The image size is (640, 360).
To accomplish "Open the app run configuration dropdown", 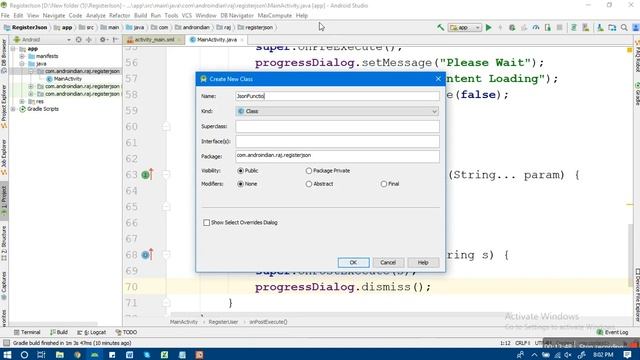I will click(x=465, y=27).
